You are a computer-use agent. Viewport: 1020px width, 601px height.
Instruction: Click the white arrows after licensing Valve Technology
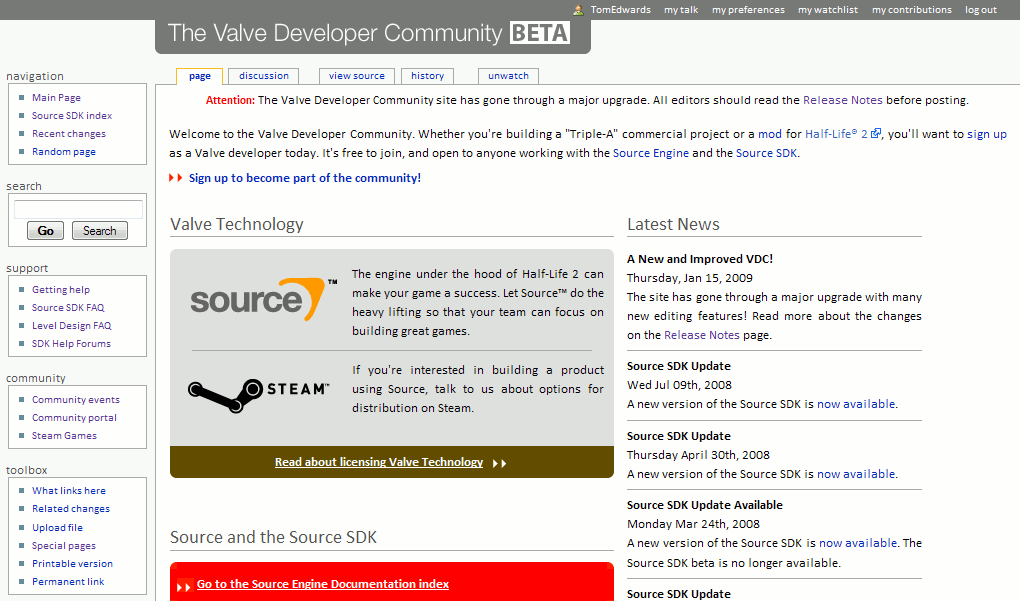pos(499,463)
